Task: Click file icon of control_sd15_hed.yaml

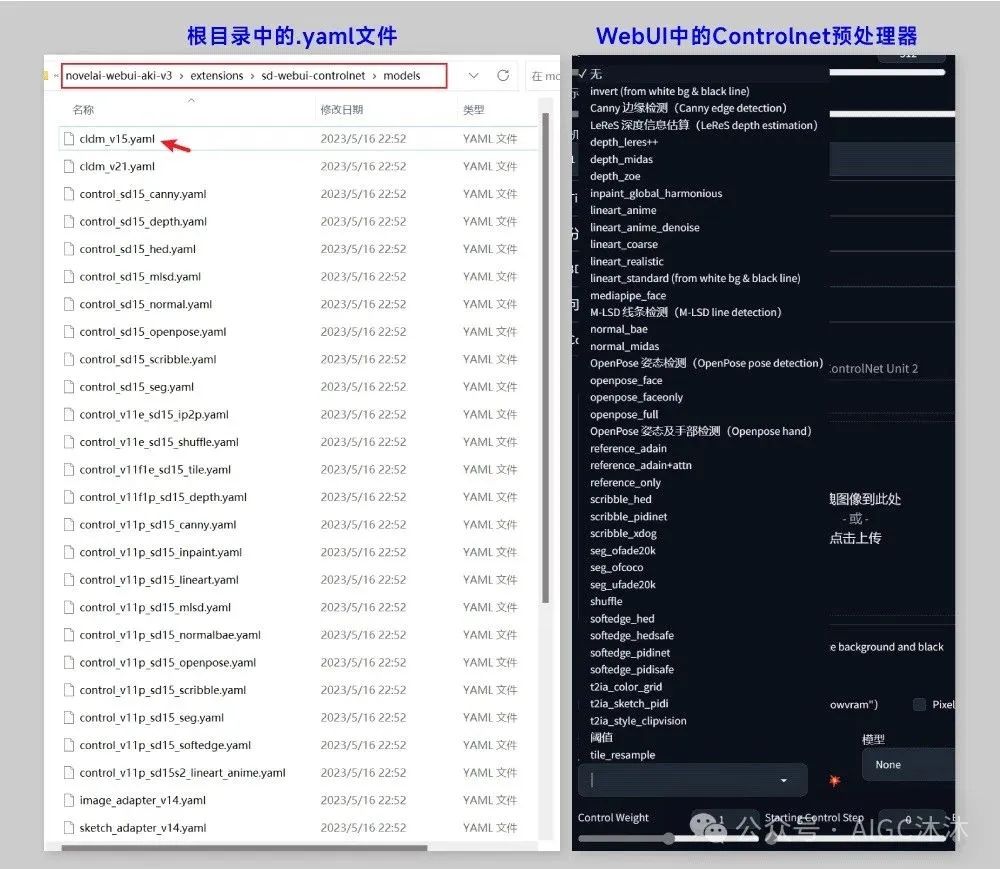Action: pyautogui.click(x=69, y=249)
